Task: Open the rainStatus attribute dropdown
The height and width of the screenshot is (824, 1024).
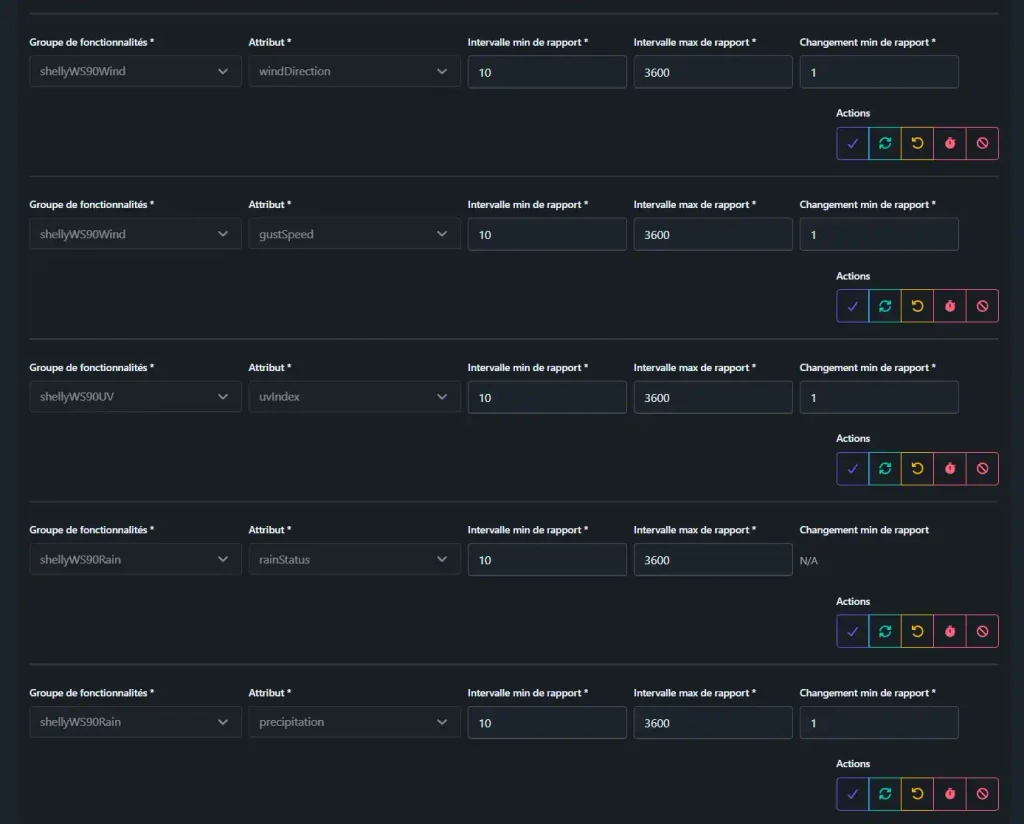Action: [x=354, y=559]
